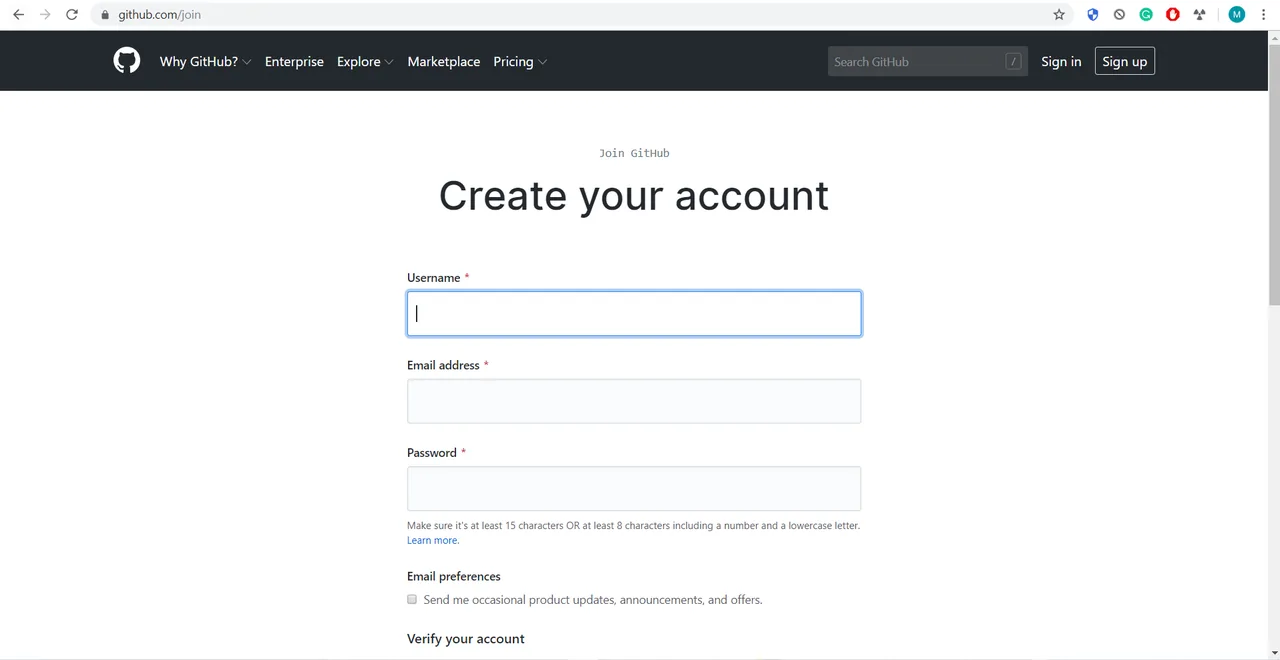The image size is (1280, 660).
Task: Click the slash shortcut icon in search
Action: tap(1013, 61)
